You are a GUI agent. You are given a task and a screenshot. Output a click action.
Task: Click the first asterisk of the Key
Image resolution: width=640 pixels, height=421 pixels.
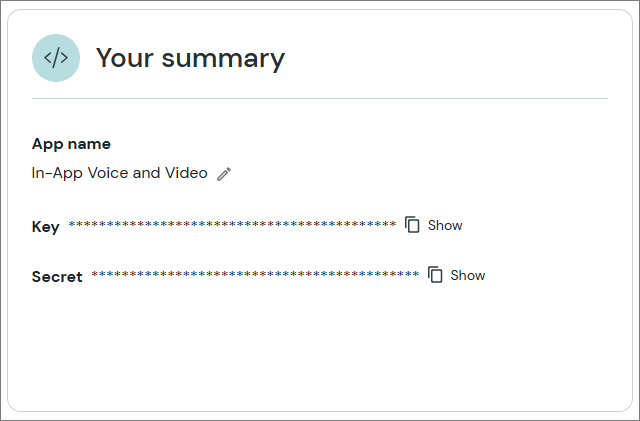71,224
